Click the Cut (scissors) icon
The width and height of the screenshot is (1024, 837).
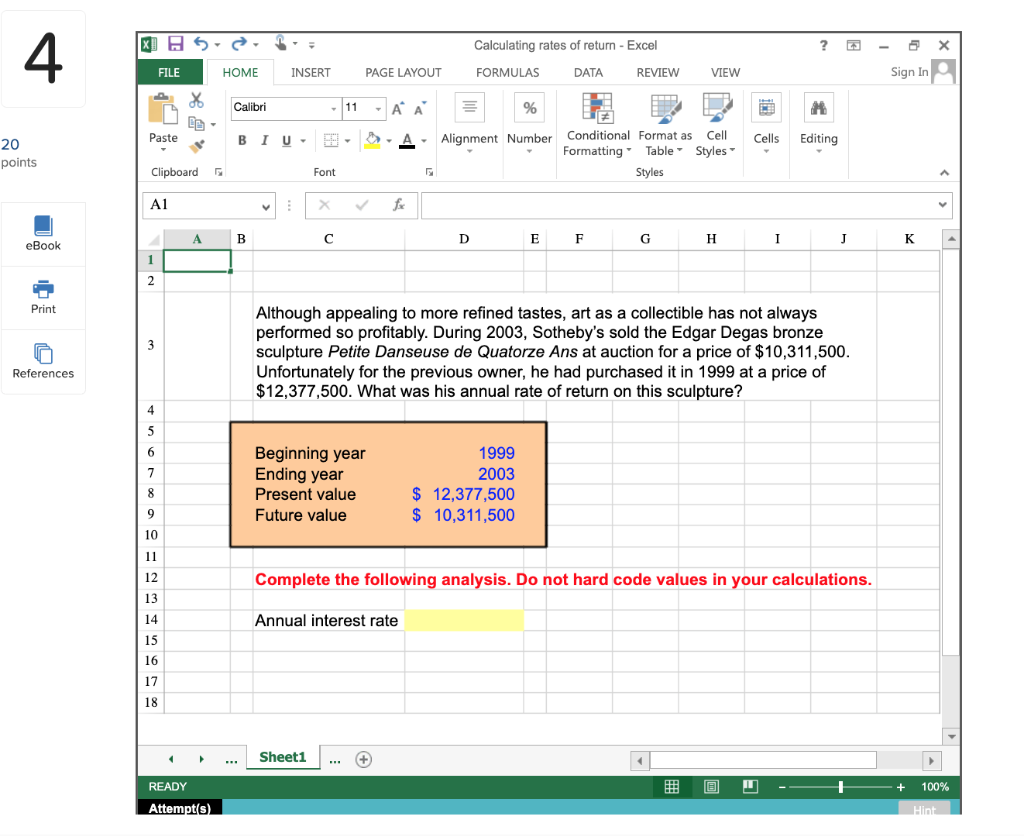pos(196,99)
